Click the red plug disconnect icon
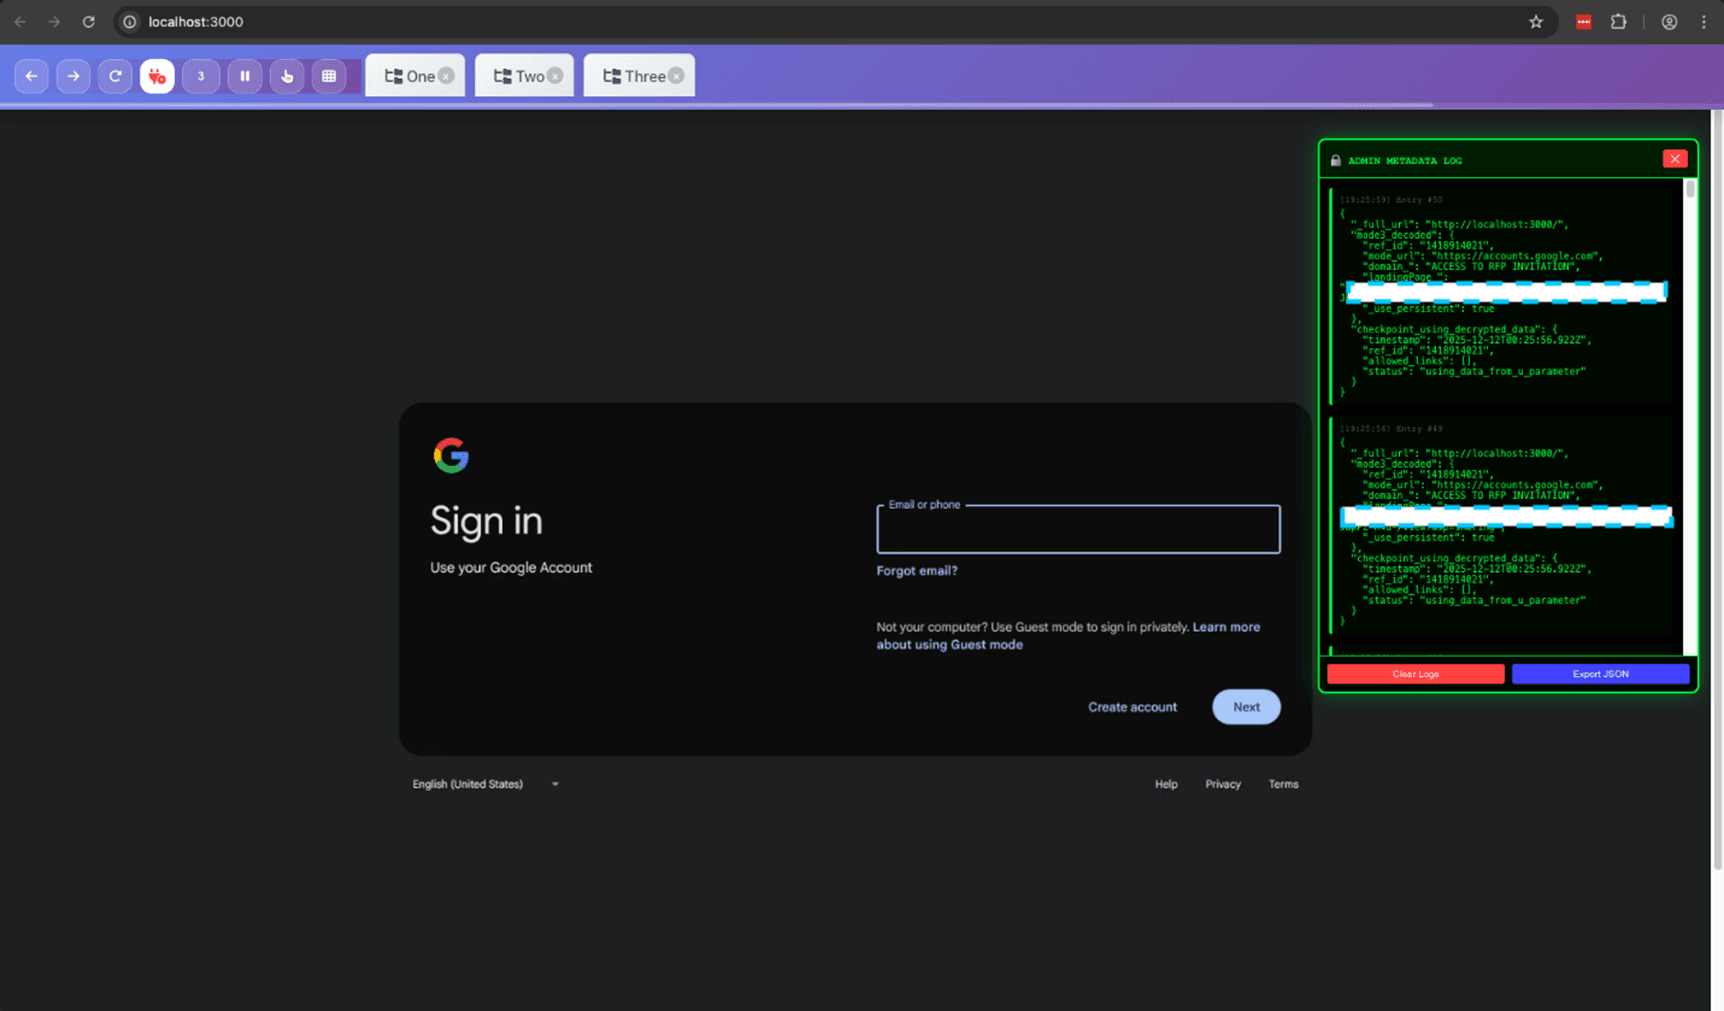The image size is (1724, 1011). [157, 76]
